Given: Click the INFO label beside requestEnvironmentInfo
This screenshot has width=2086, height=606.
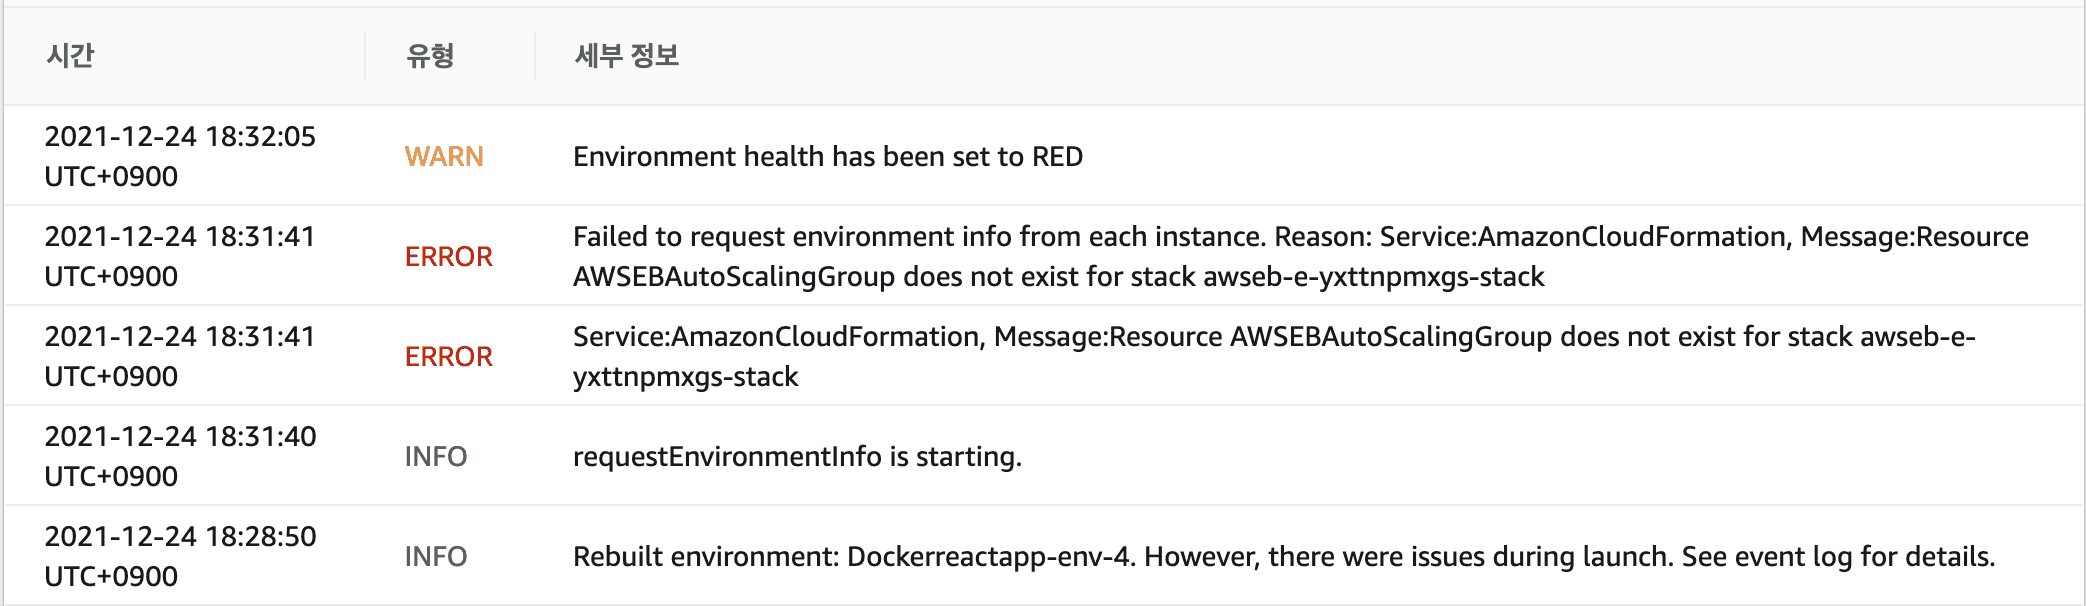Looking at the screenshot, I should coord(436,456).
